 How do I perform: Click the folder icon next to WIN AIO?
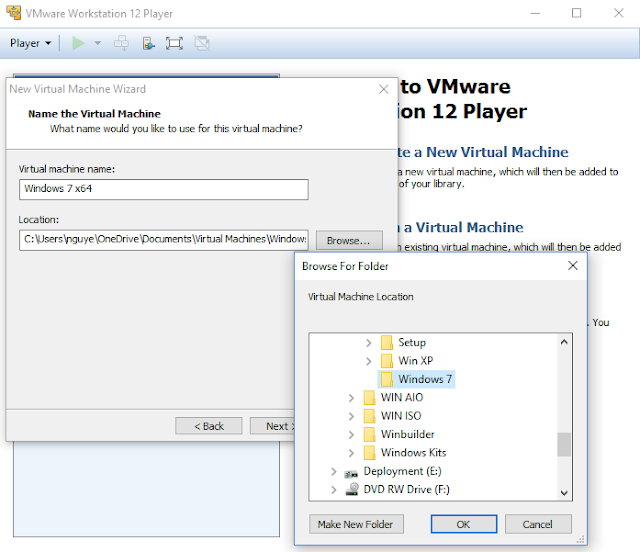pyautogui.click(x=369, y=397)
